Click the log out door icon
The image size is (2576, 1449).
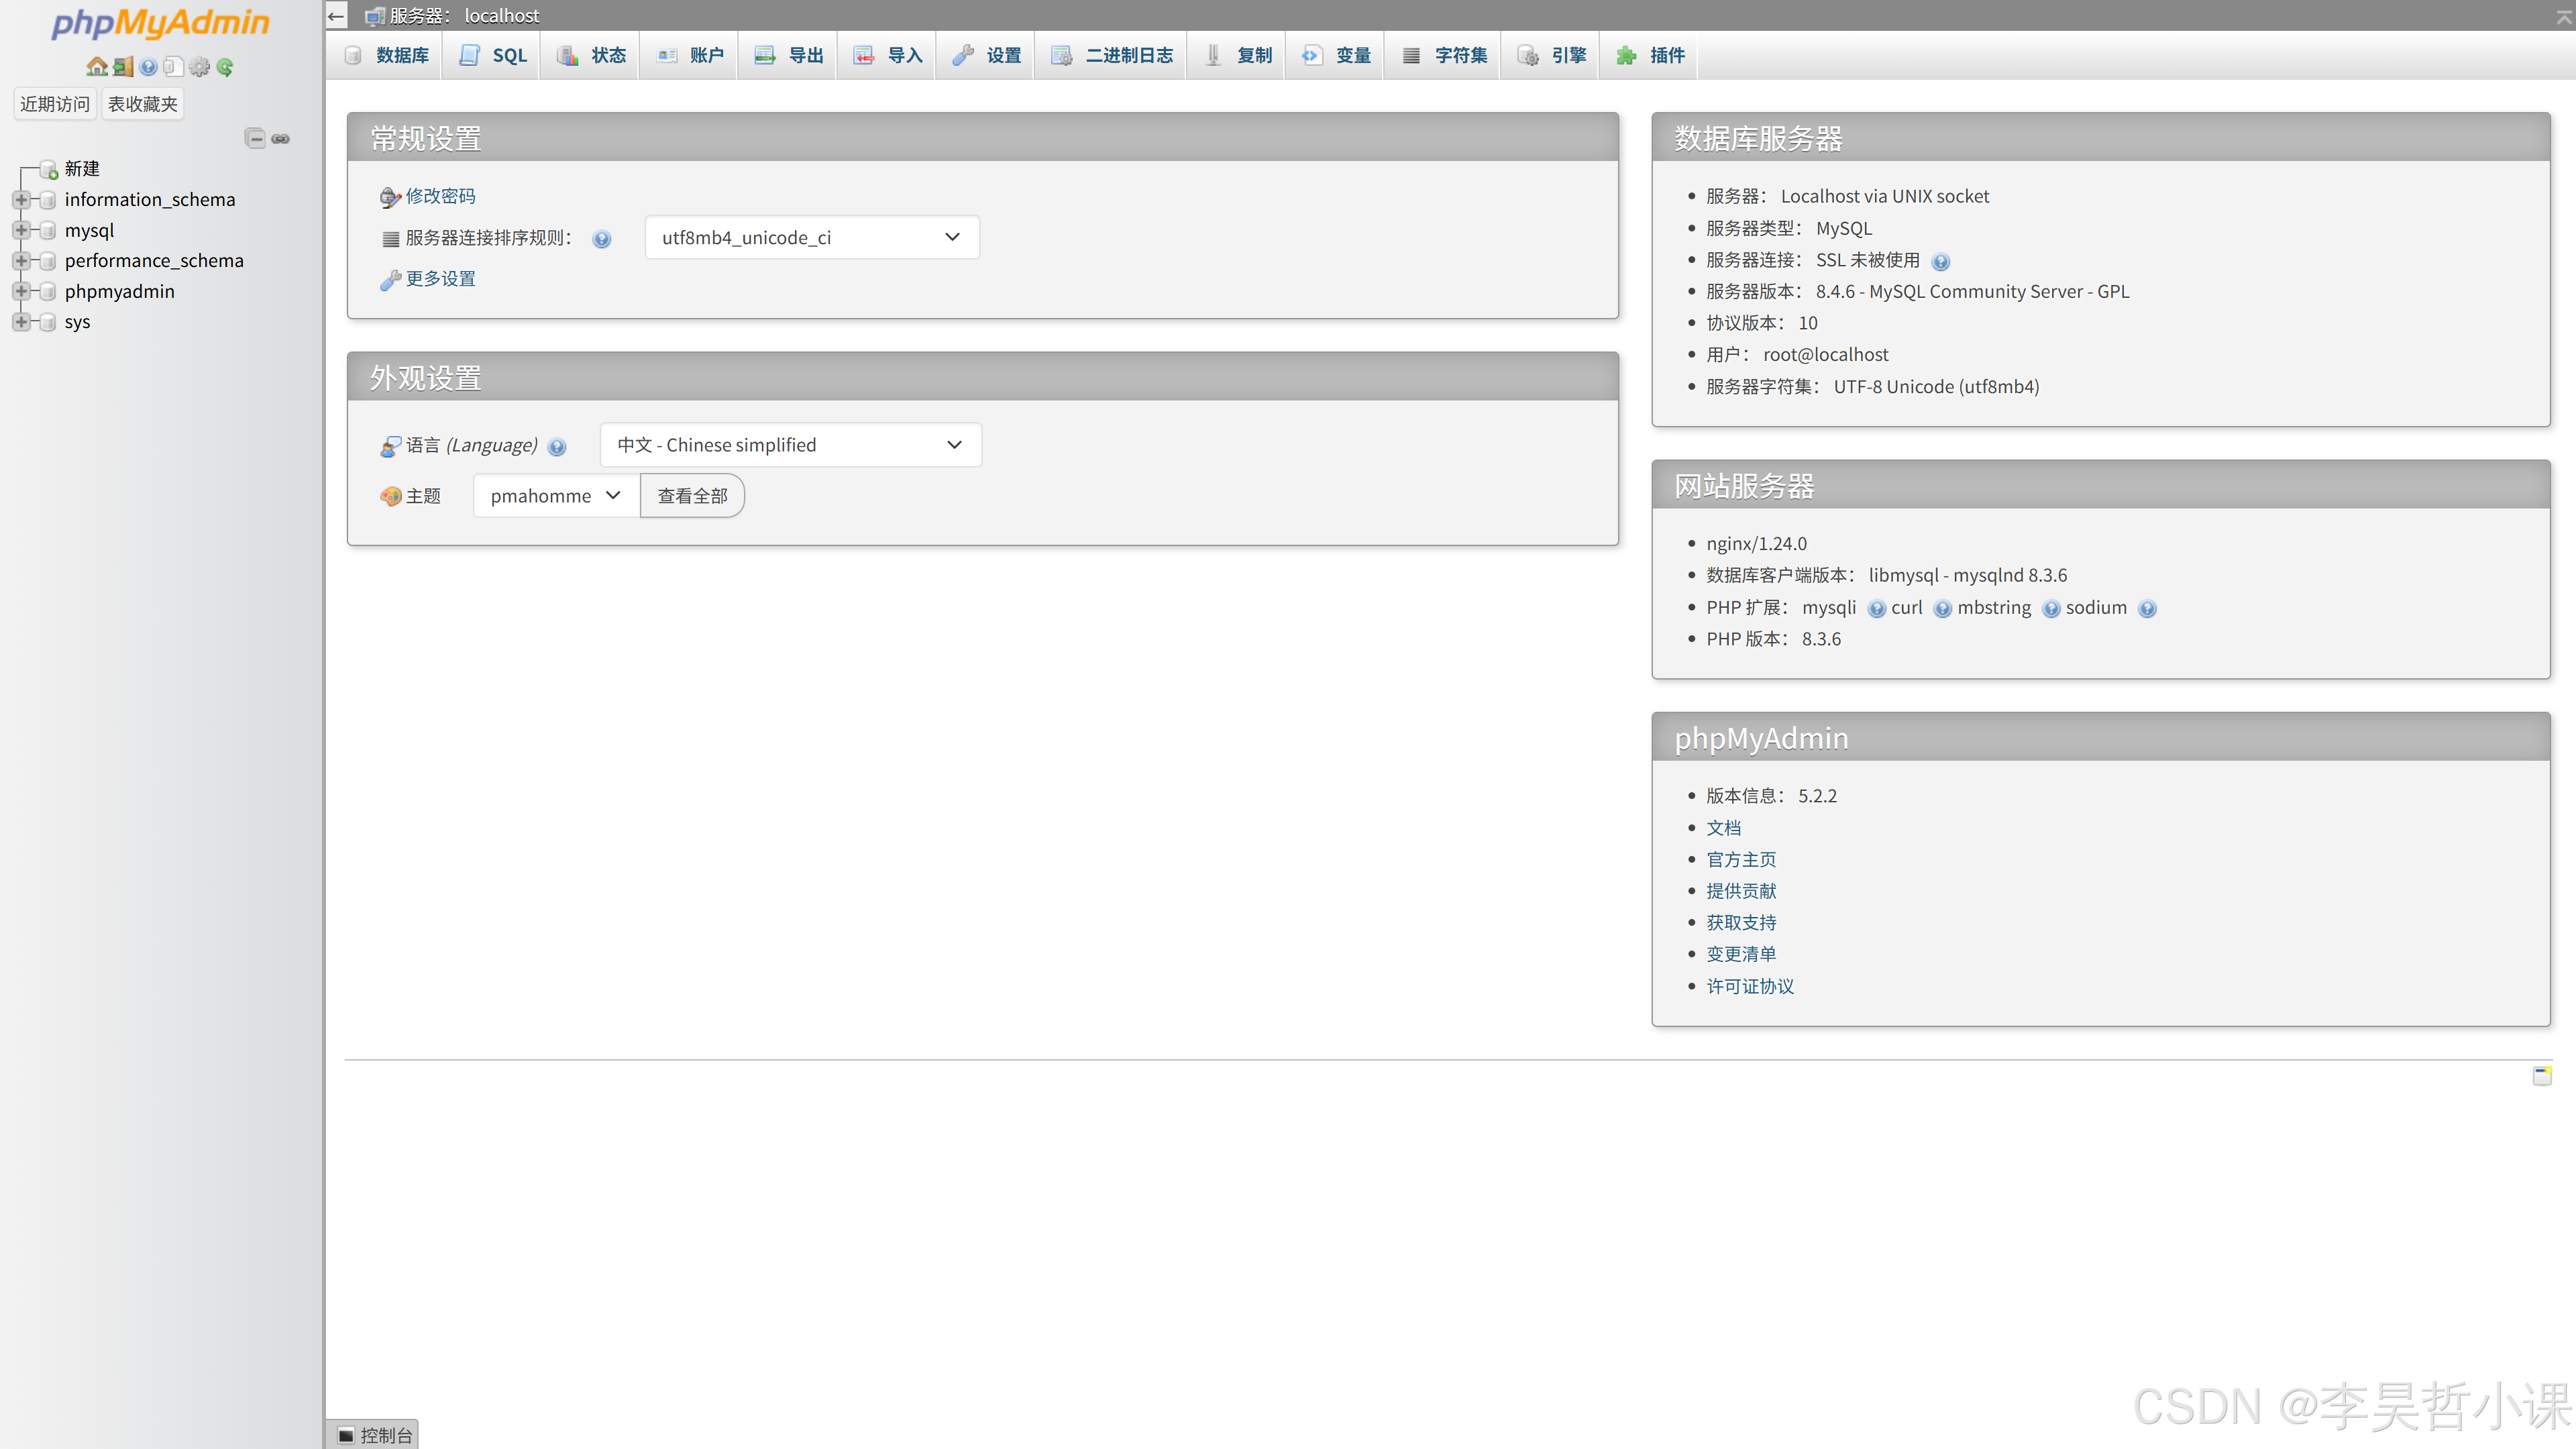click(x=123, y=67)
